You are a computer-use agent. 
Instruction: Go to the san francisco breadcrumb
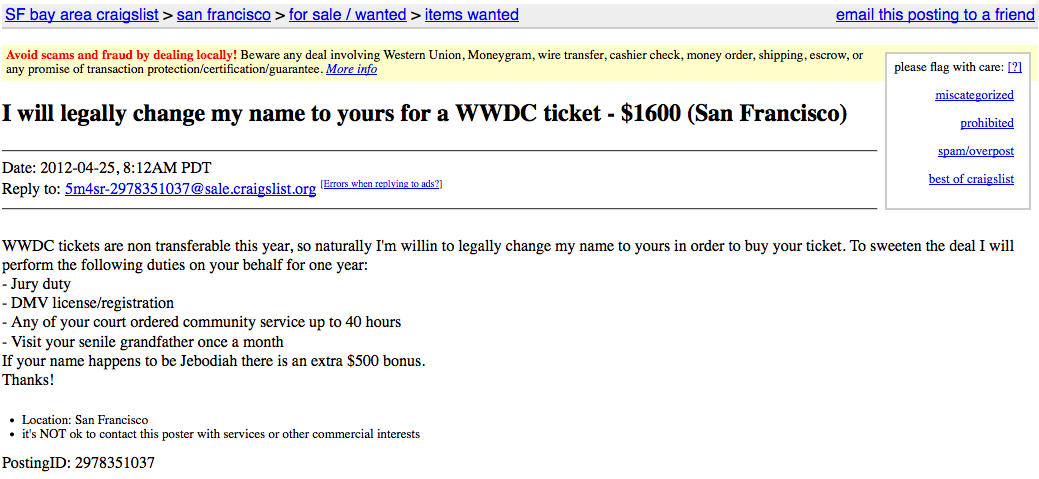tap(224, 15)
